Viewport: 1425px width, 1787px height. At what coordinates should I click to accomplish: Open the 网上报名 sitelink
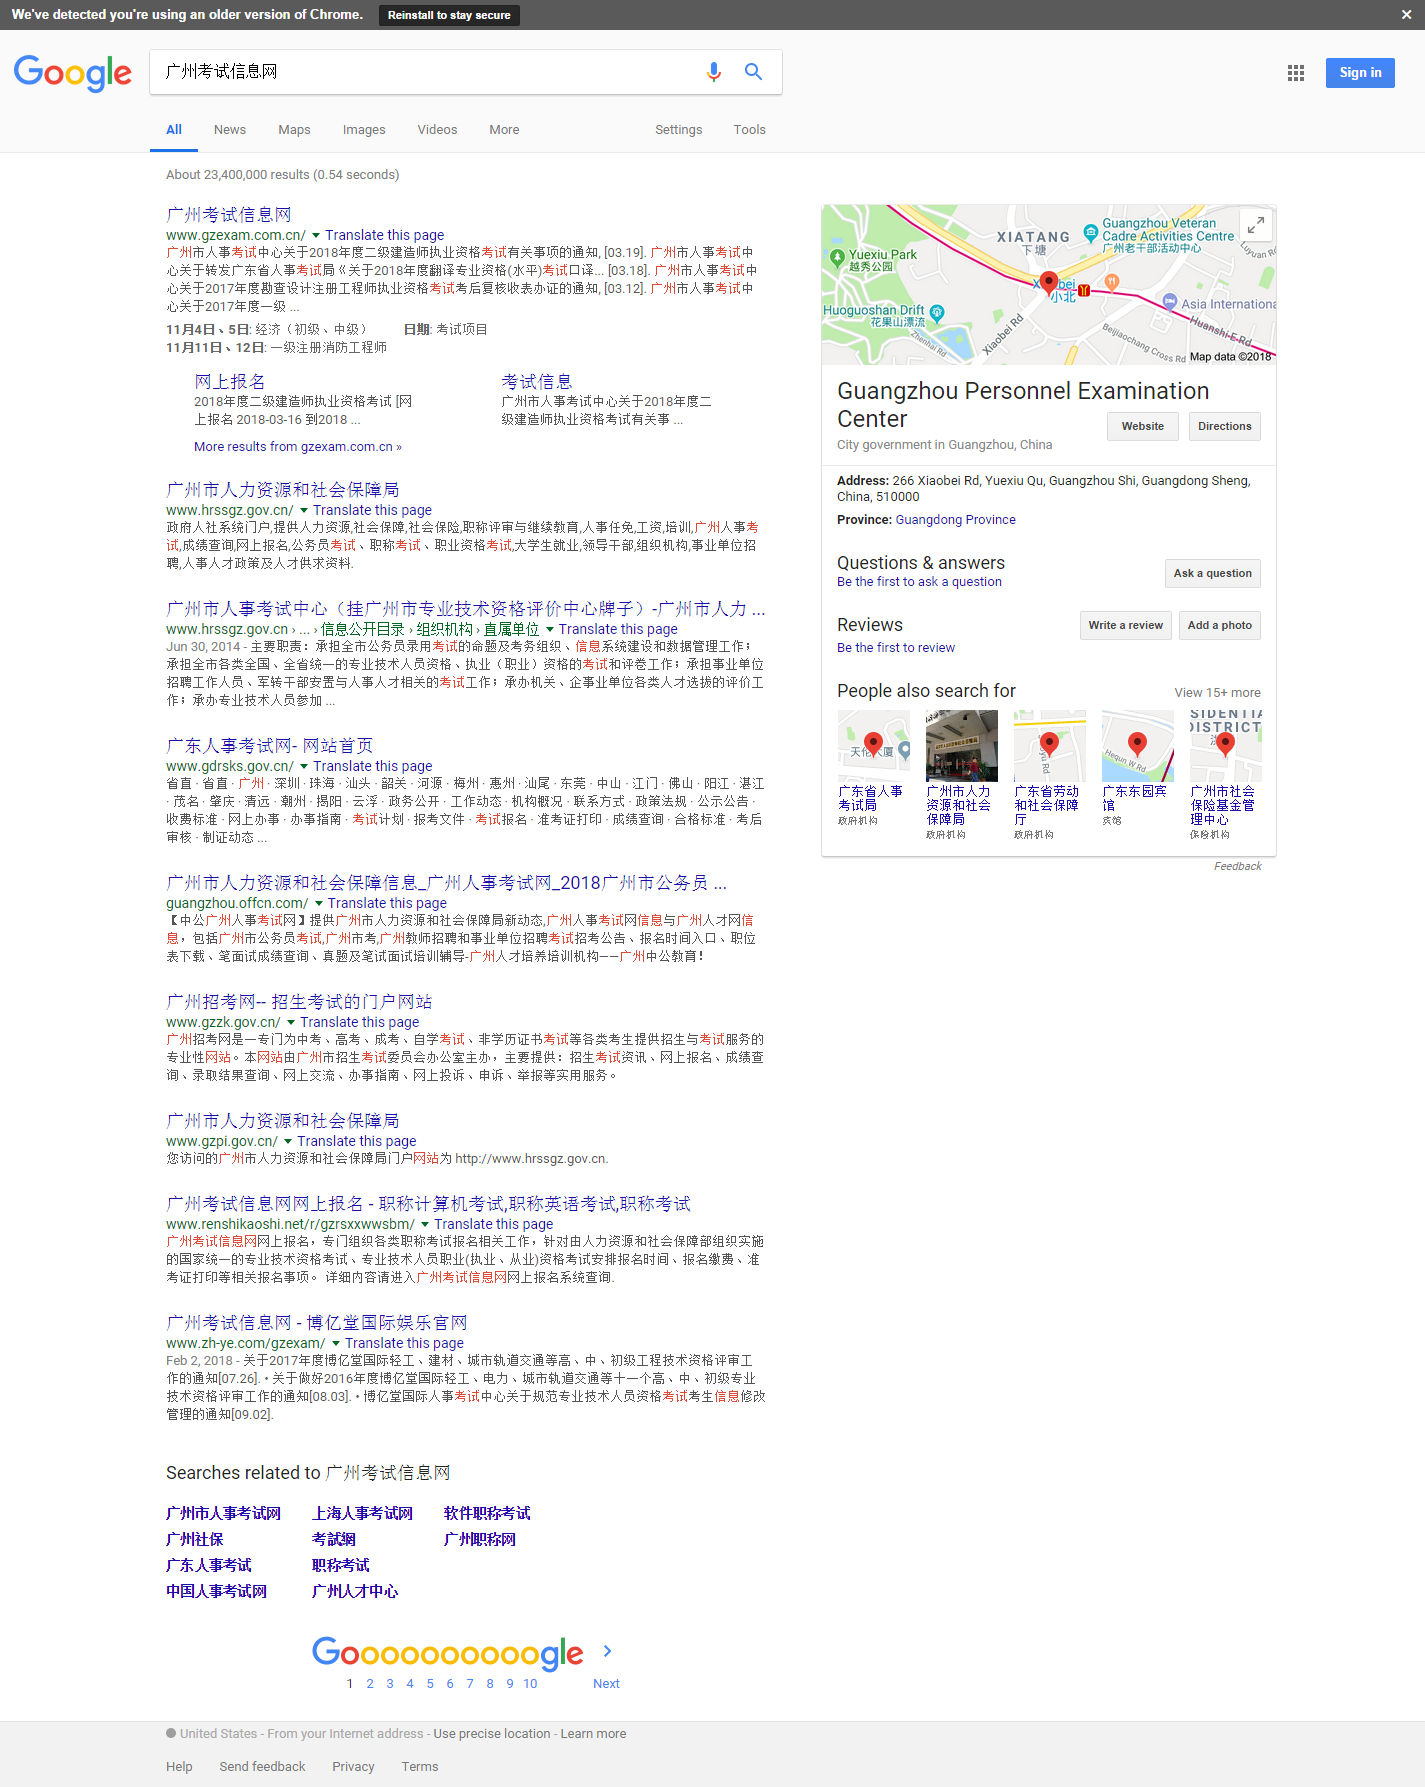[x=229, y=382]
